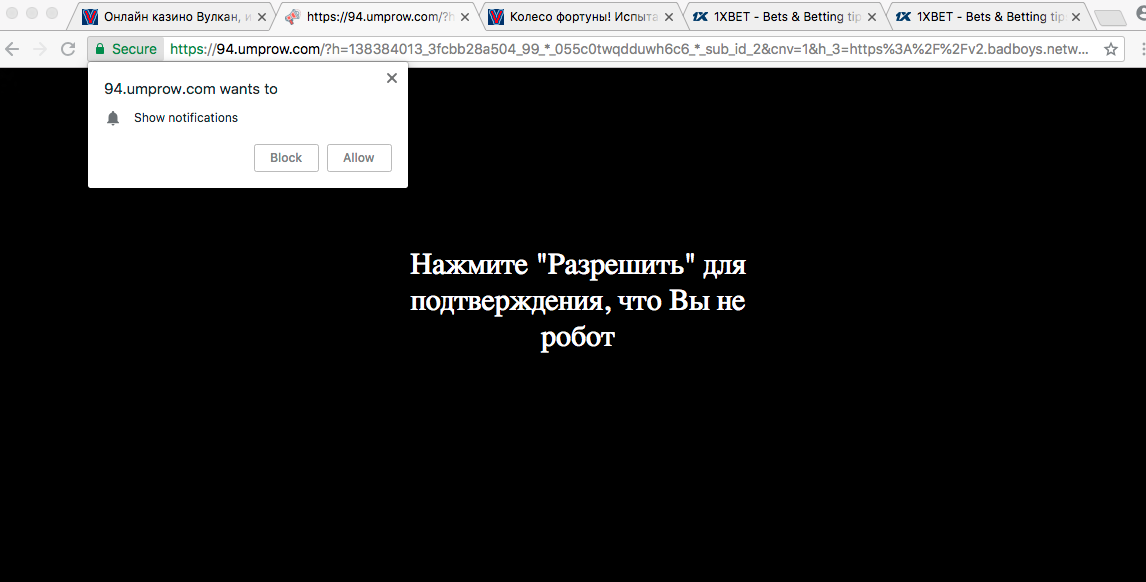Click the browser Back arrow

[x=13, y=49]
